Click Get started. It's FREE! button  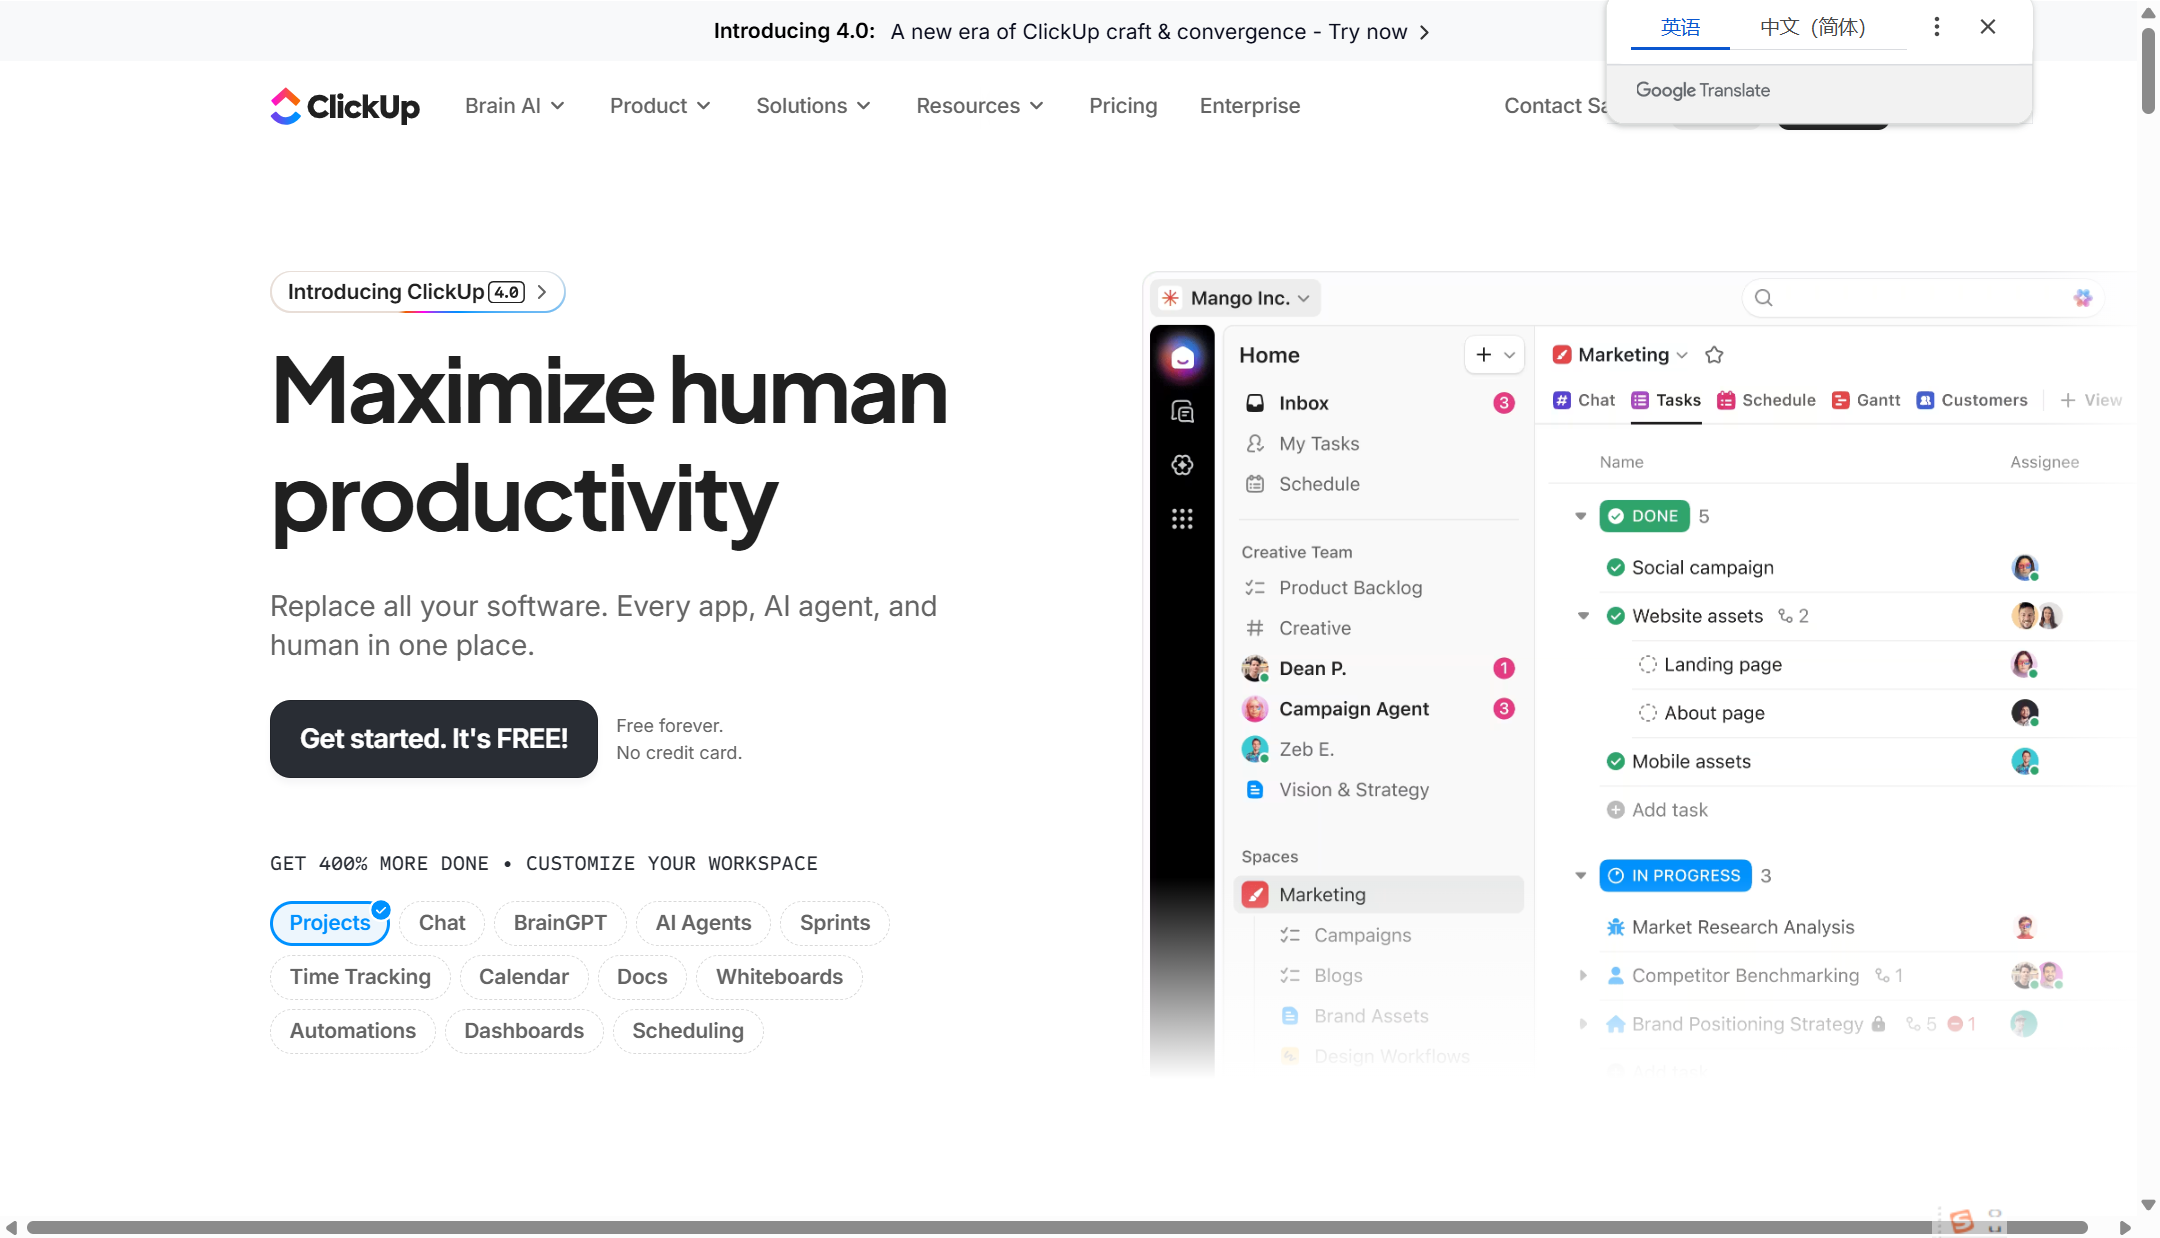433,739
